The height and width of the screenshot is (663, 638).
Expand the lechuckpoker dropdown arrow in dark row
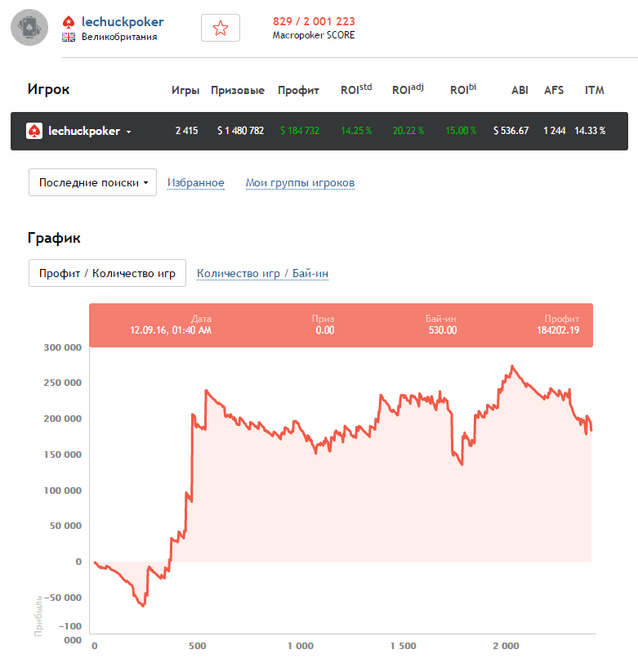pyautogui.click(x=129, y=132)
